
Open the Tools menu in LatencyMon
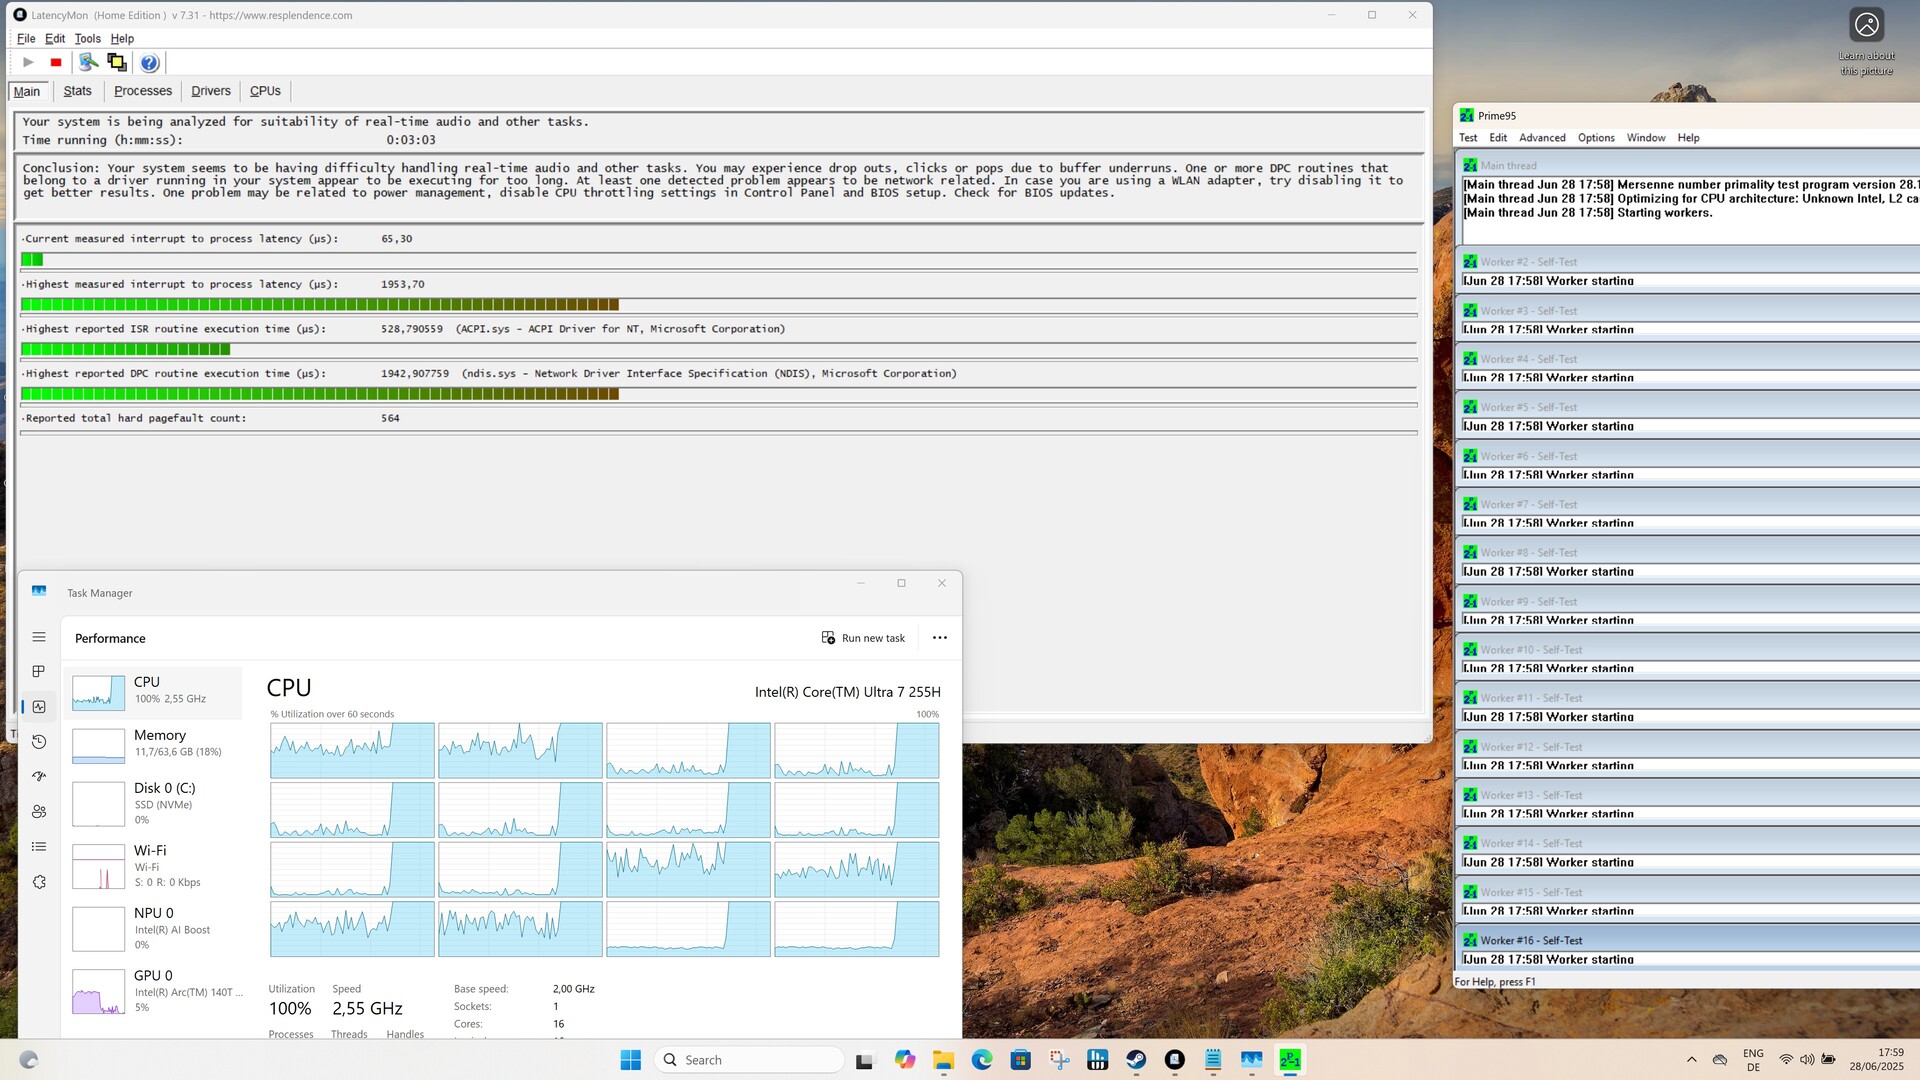pos(87,39)
